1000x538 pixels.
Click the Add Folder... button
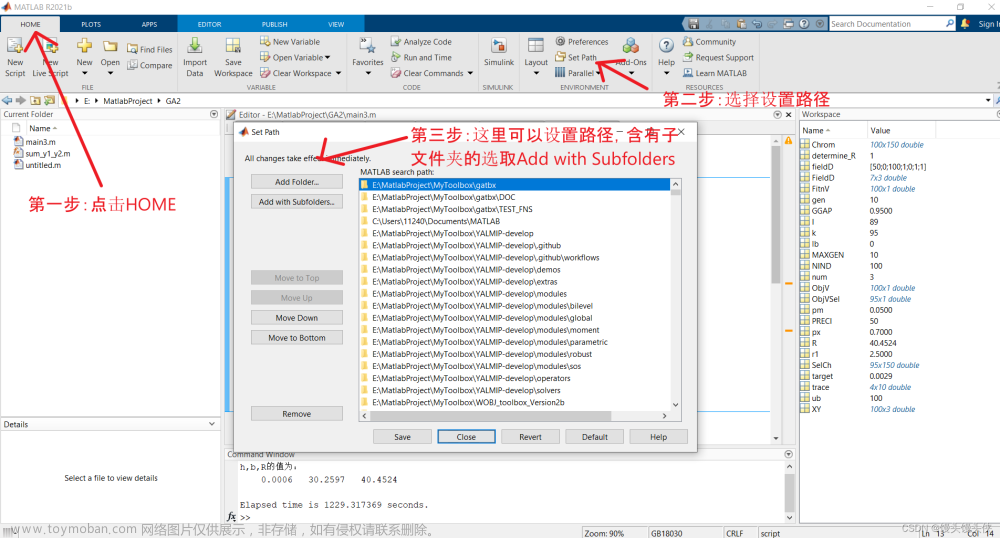[x=297, y=182]
